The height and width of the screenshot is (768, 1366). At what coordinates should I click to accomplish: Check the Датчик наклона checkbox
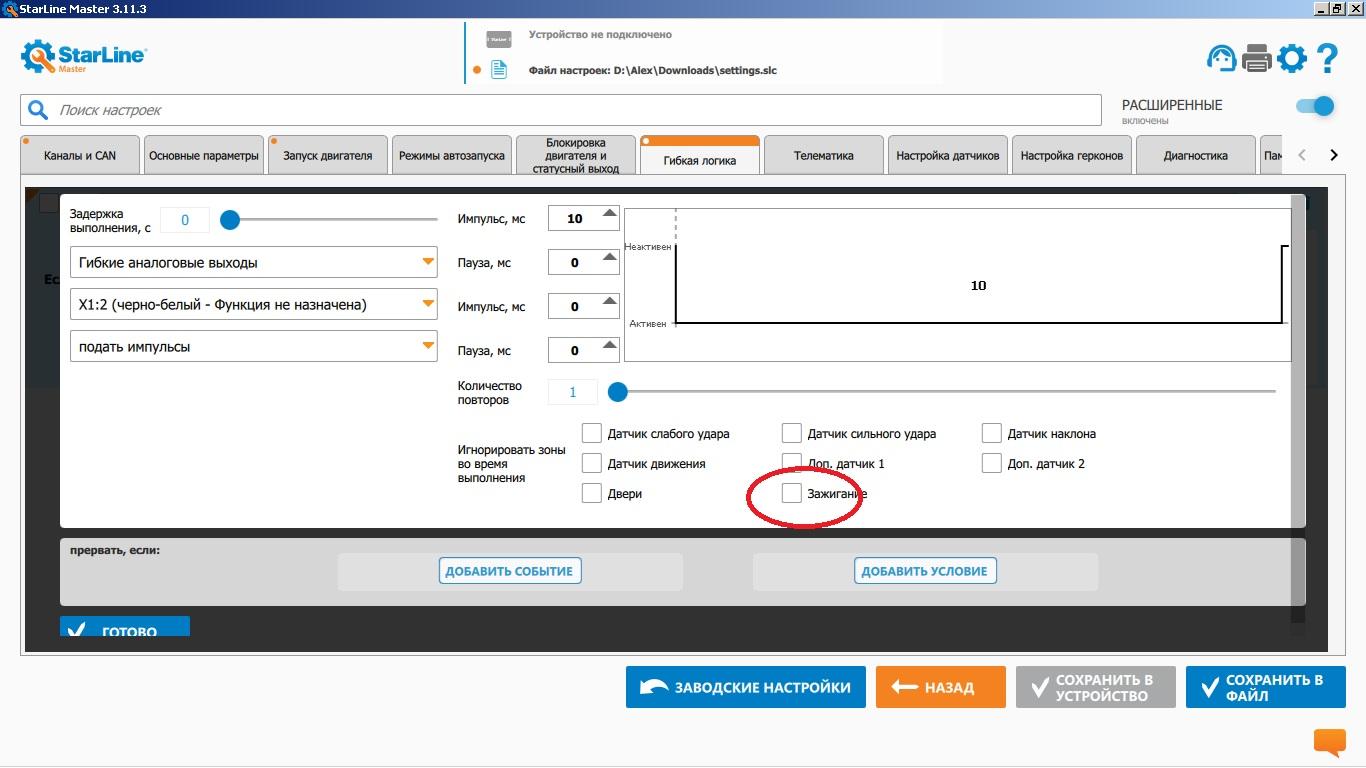[x=991, y=433]
